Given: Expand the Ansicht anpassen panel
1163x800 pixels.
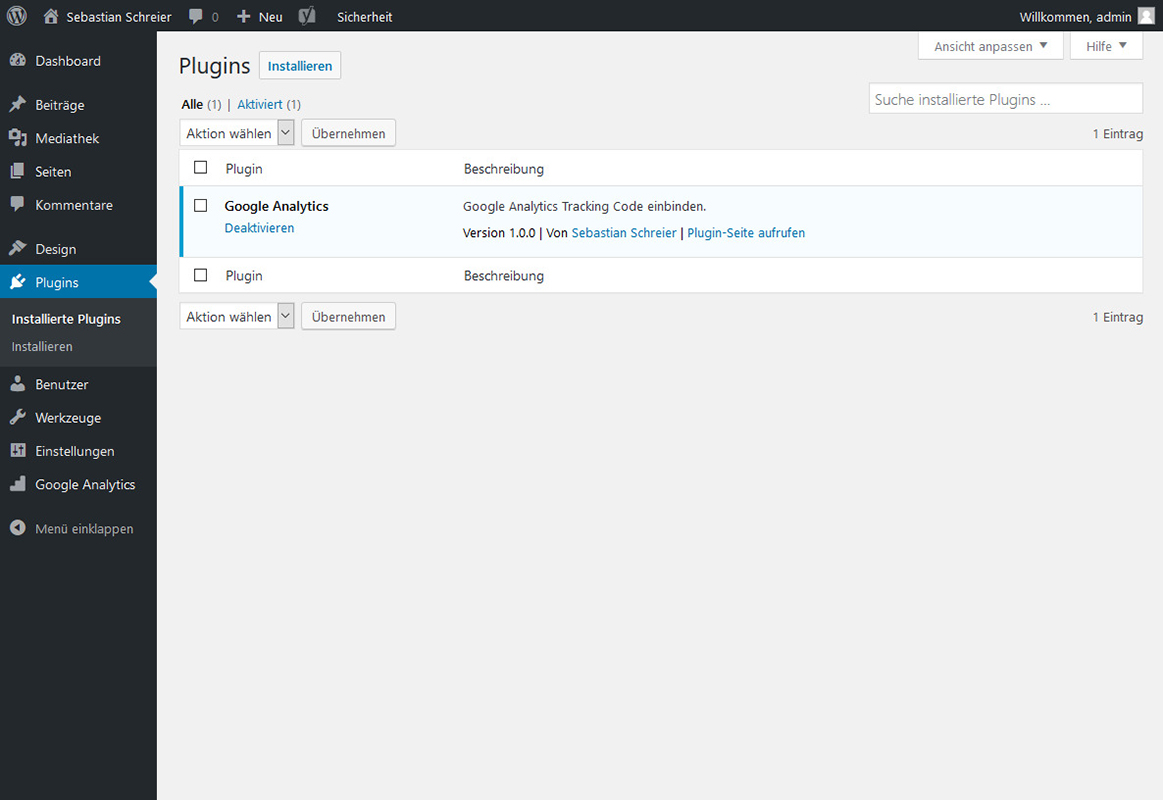Looking at the screenshot, I should pos(990,46).
